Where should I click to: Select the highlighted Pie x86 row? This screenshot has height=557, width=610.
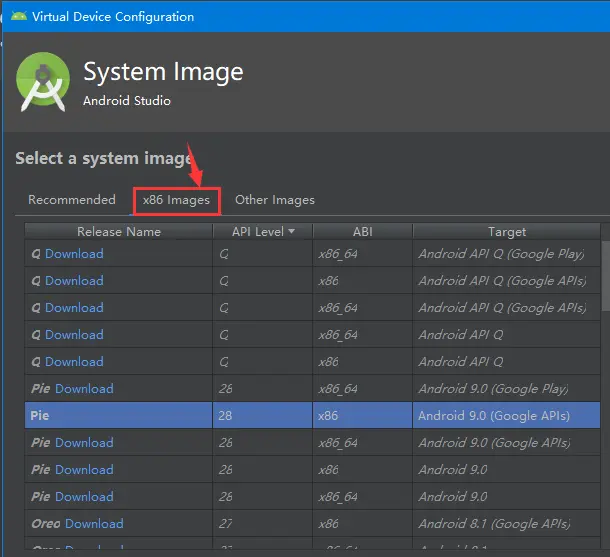(x=300, y=415)
